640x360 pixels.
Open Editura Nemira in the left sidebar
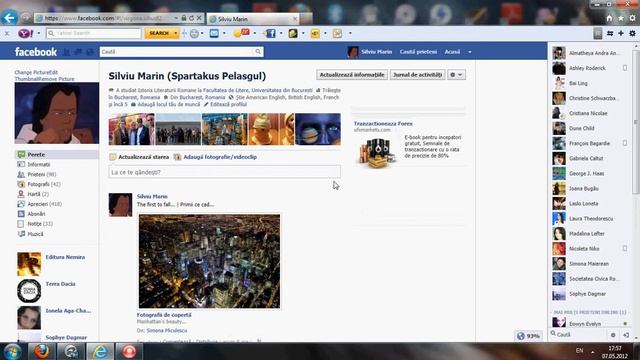65,257
